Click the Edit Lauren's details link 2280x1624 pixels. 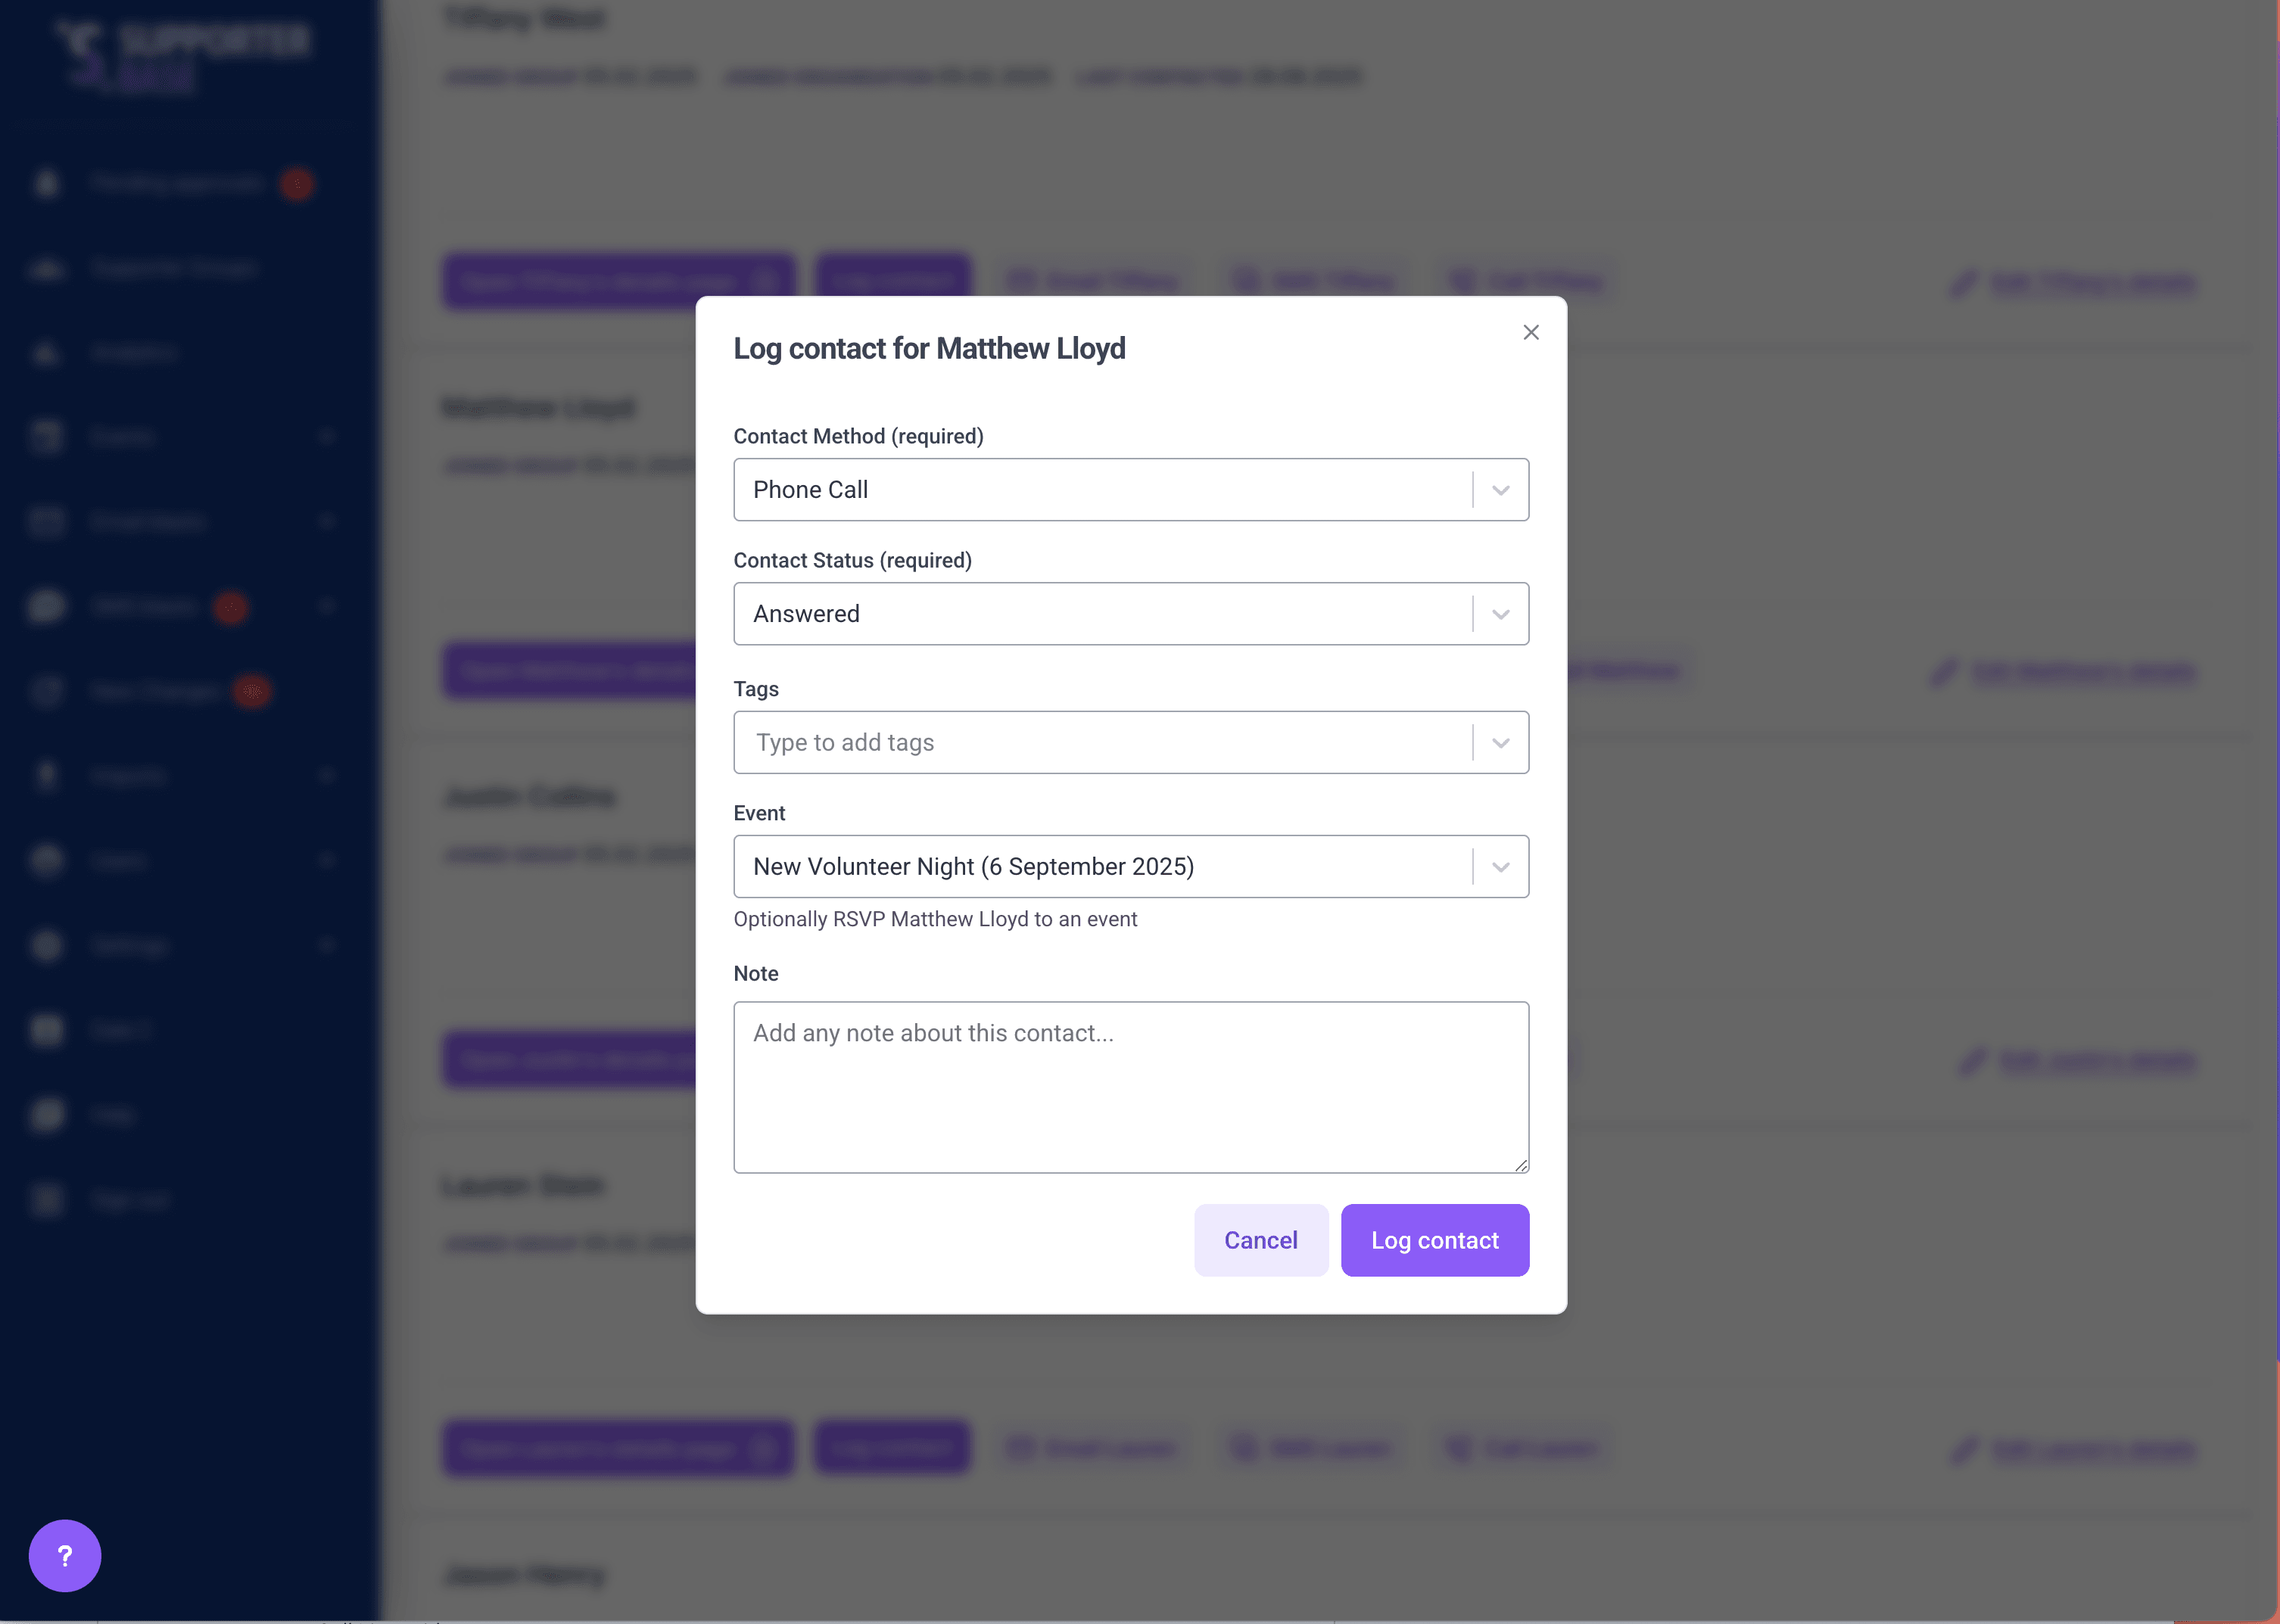click(2093, 1449)
